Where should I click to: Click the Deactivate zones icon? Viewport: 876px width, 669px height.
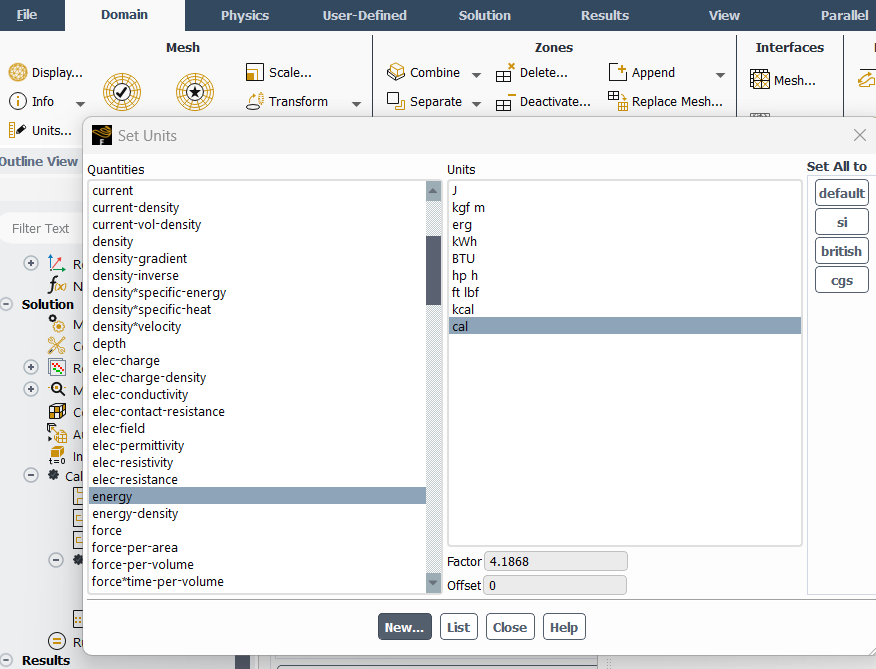[503, 104]
